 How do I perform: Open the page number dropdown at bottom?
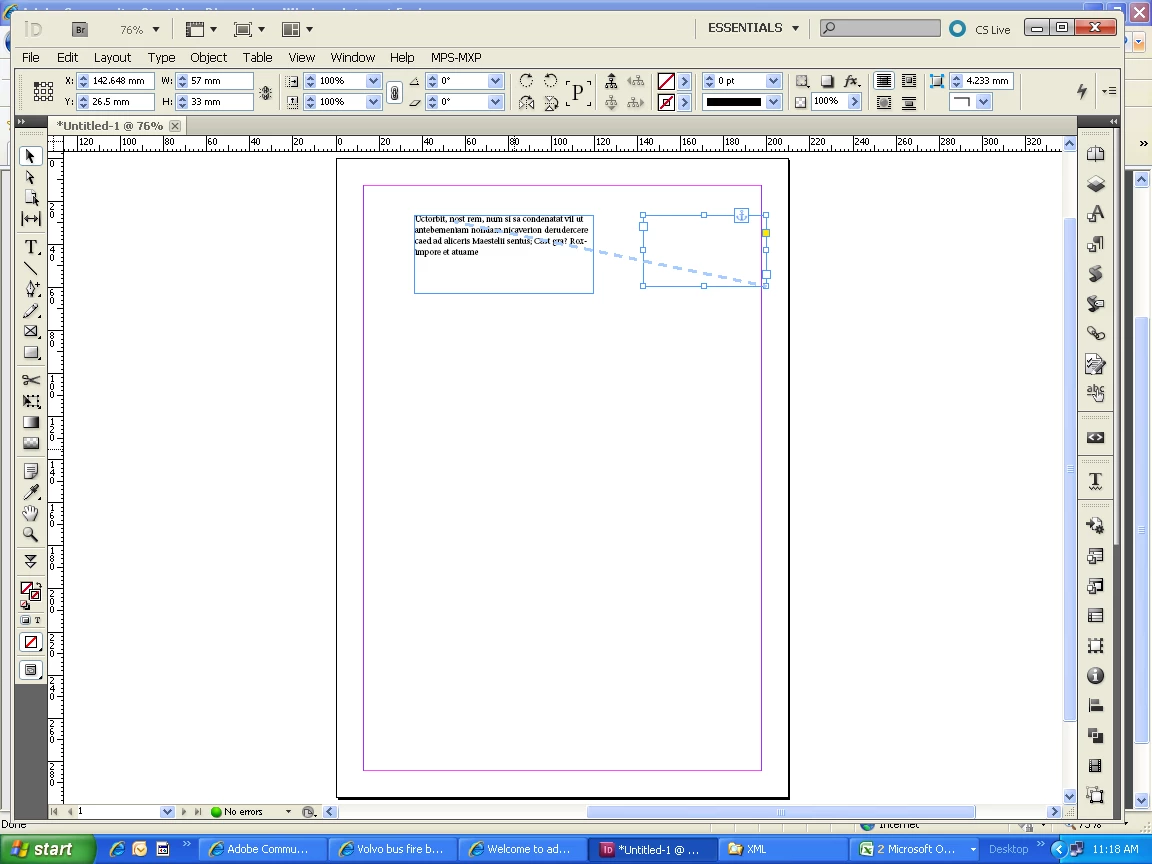[x=167, y=812]
